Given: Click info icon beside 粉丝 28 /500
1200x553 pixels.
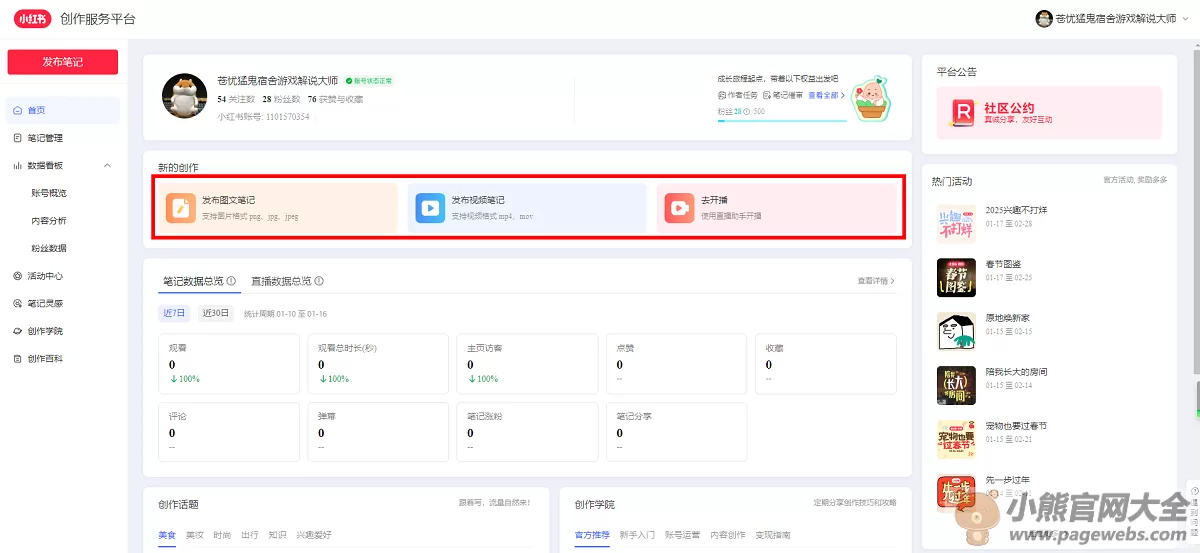Looking at the screenshot, I should point(748,112).
